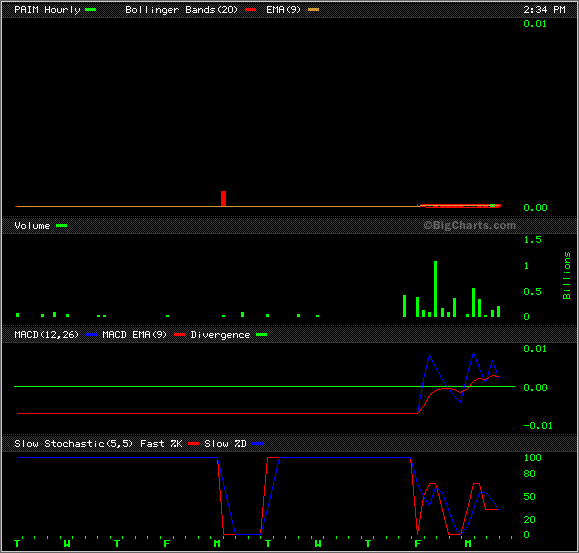Image resolution: width=579 pixels, height=553 pixels.
Task: Click the tall red price spike bar
Action: pos(223,199)
